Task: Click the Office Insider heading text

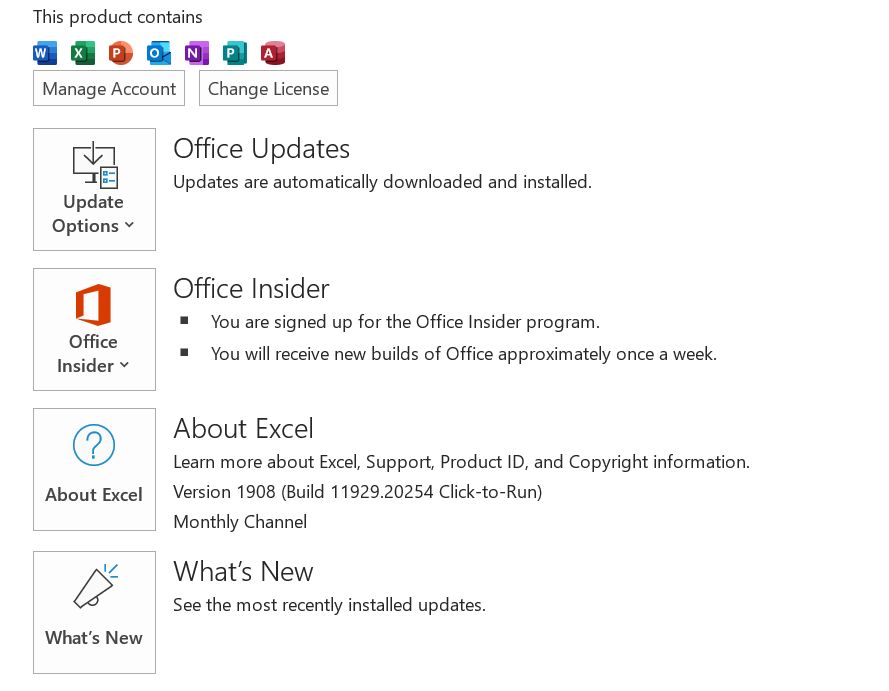Action: pos(251,289)
